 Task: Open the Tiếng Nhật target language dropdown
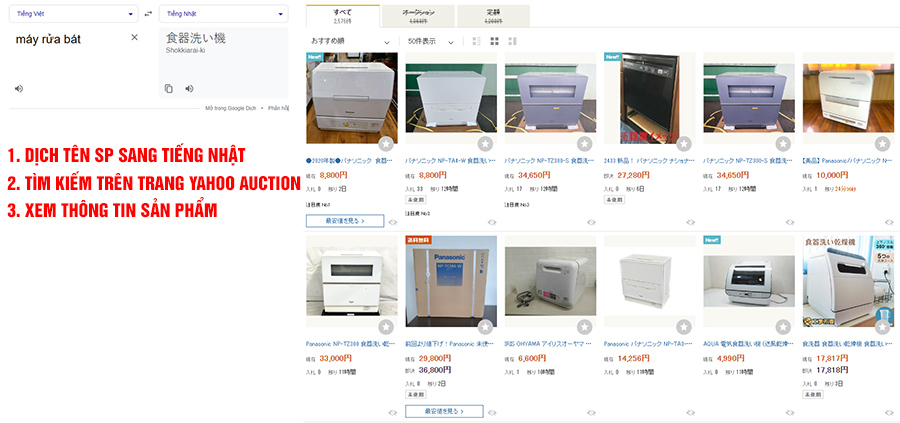point(224,14)
